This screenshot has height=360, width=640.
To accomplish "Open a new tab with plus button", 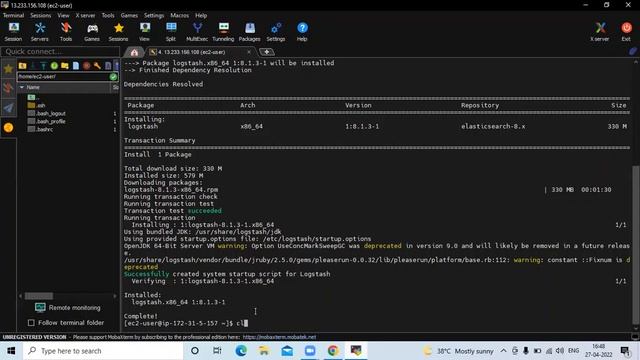I will pyautogui.click(x=267, y=52).
